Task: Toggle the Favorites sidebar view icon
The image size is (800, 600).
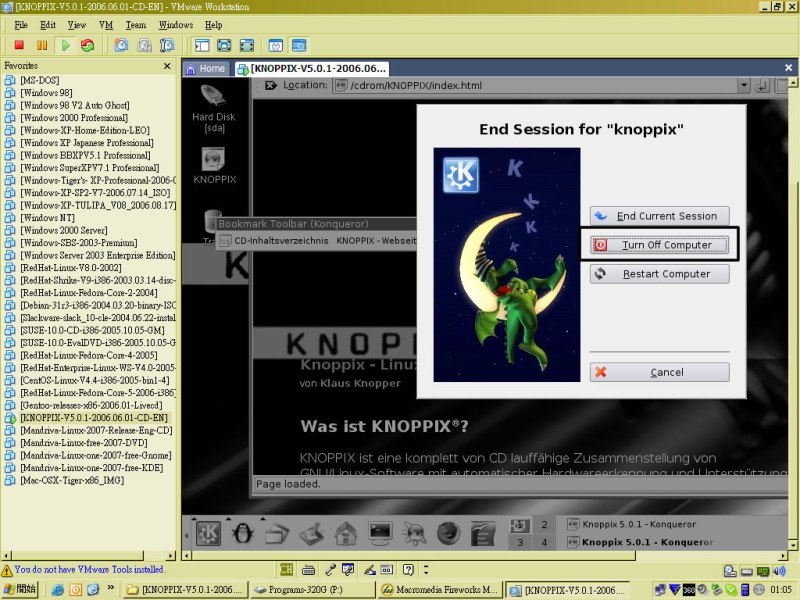Action: click(x=202, y=45)
